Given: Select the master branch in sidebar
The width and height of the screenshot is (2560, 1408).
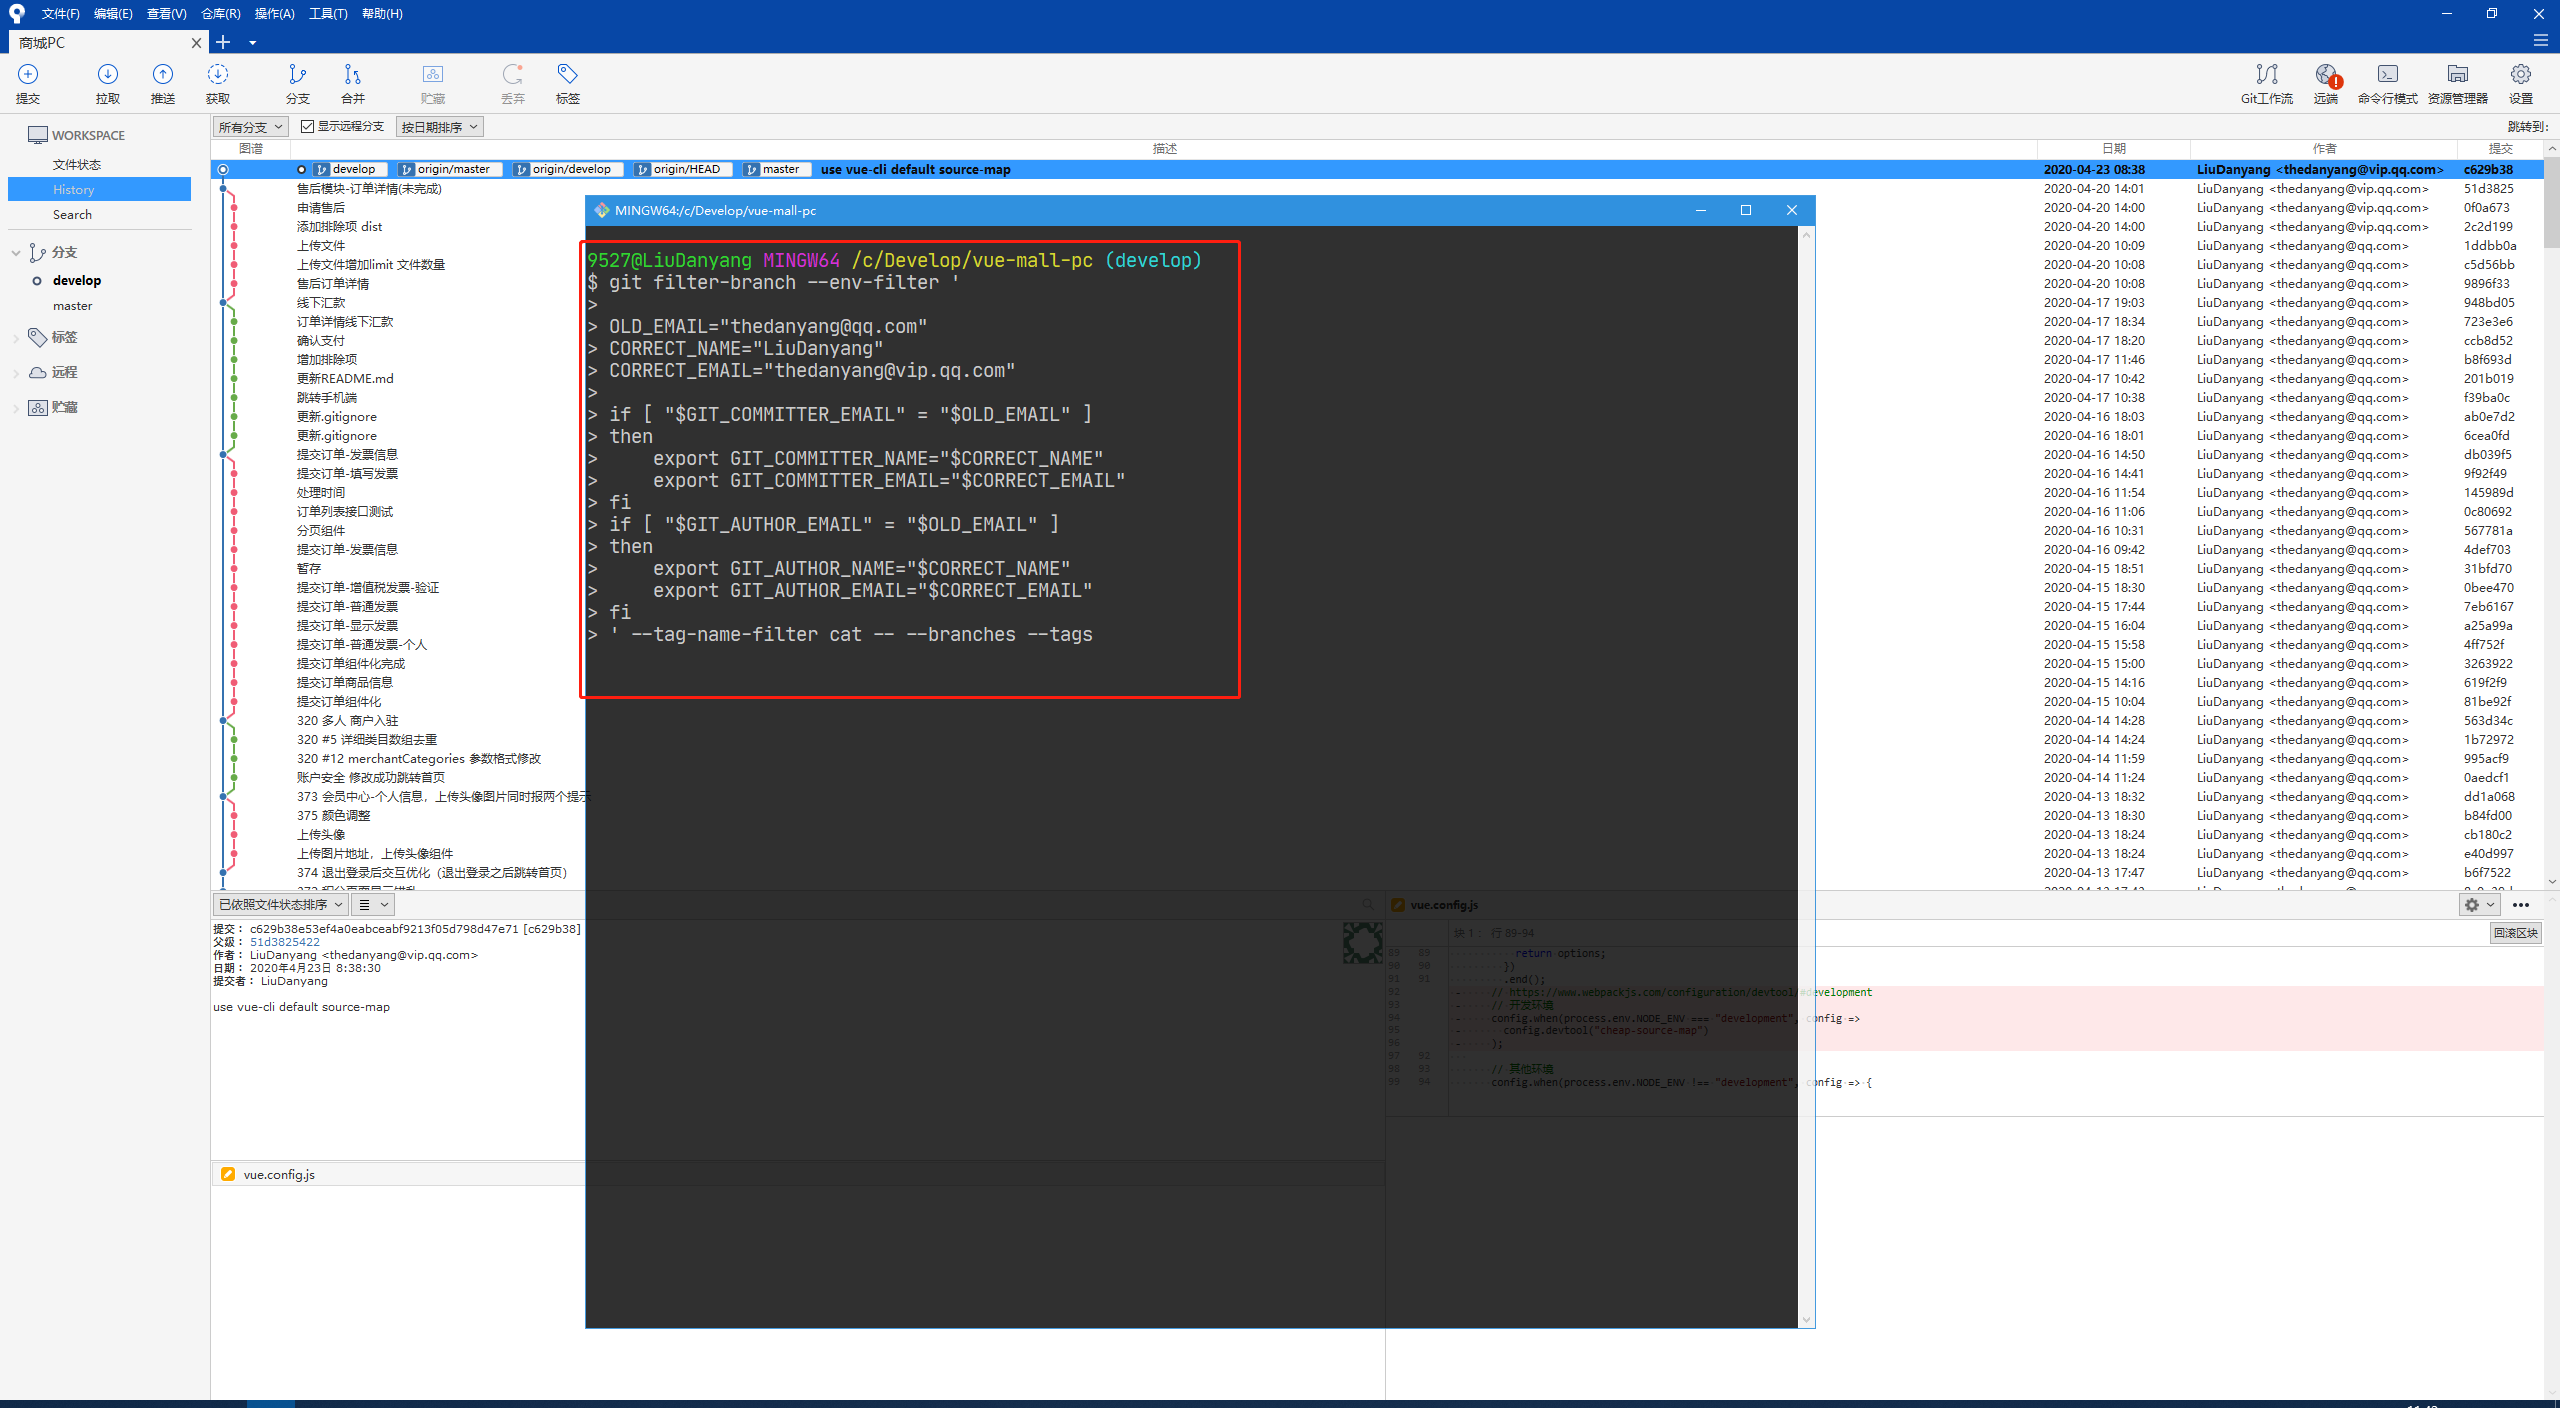Looking at the screenshot, I should [x=72, y=306].
